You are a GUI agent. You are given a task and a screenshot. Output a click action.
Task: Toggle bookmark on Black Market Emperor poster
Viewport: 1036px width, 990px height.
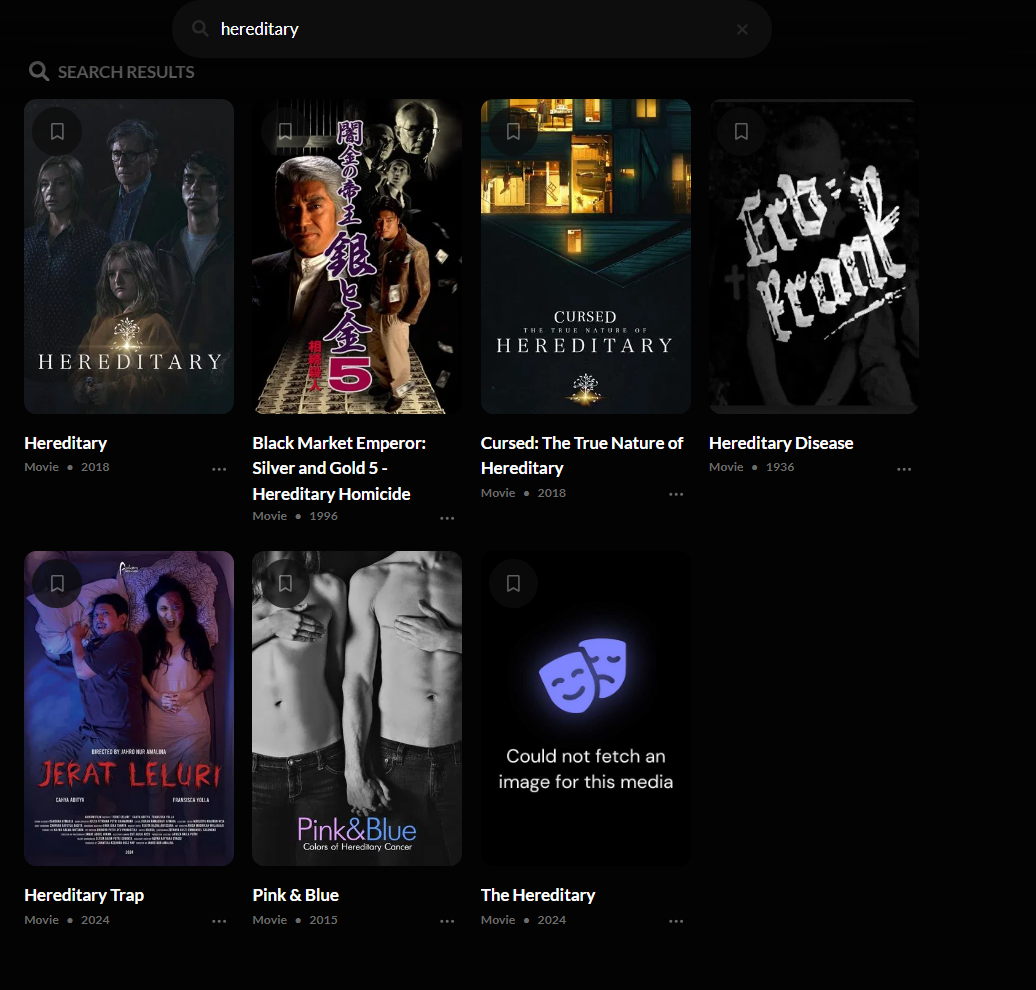285,132
